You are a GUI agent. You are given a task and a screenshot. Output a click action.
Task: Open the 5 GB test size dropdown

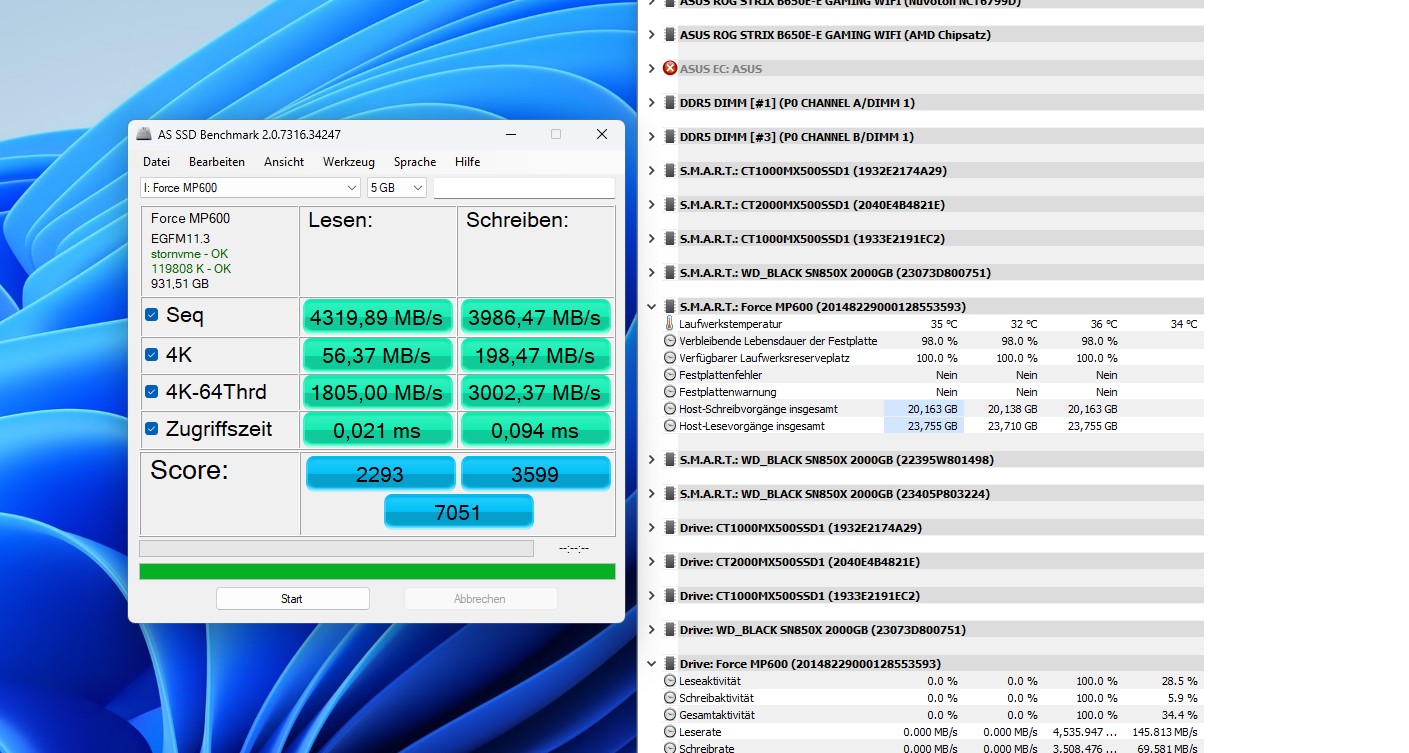pos(397,188)
